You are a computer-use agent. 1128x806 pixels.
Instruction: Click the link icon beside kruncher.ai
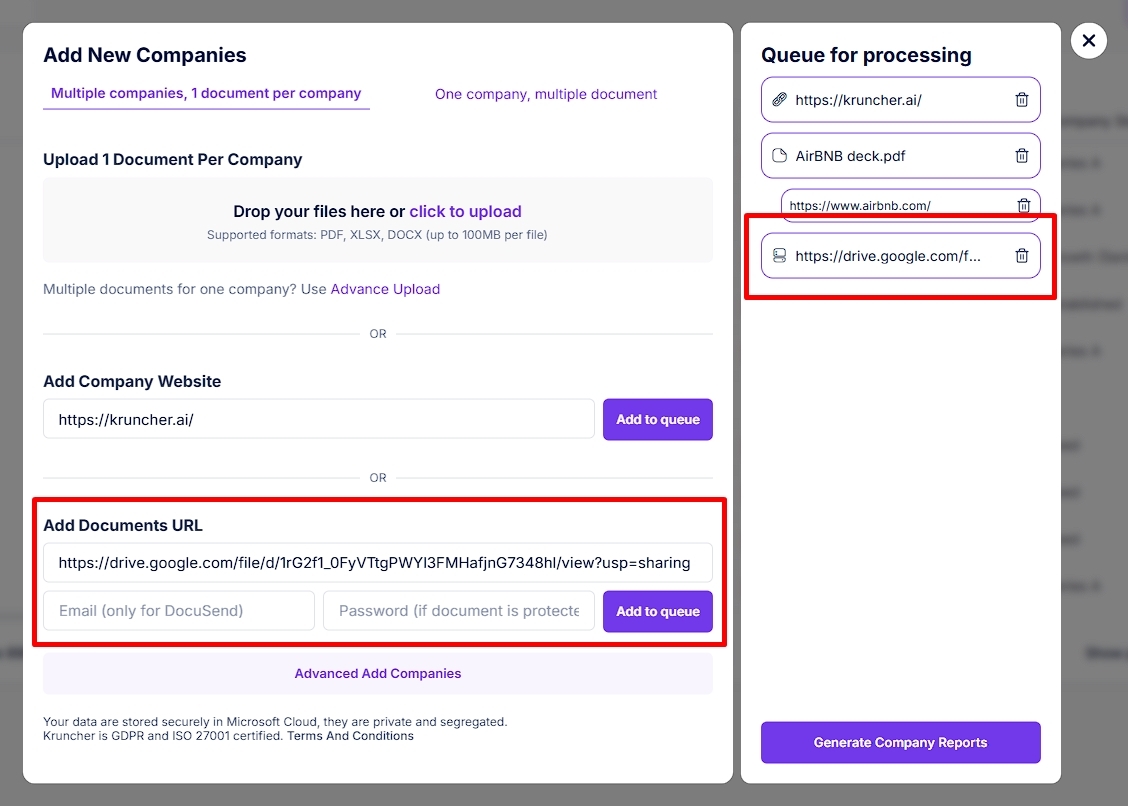pyautogui.click(x=779, y=100)
